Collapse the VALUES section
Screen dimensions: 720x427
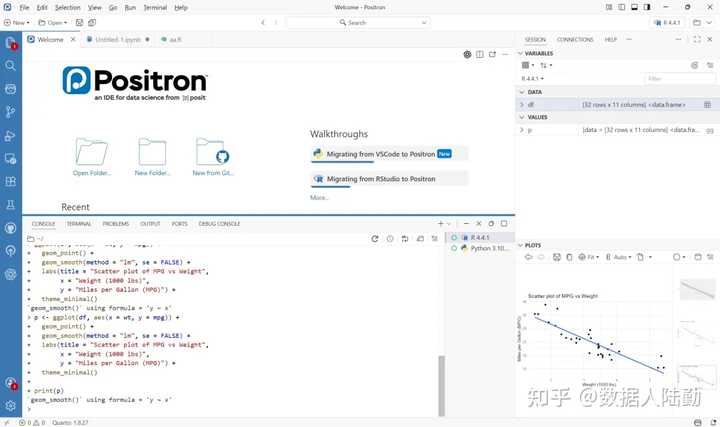522,117
